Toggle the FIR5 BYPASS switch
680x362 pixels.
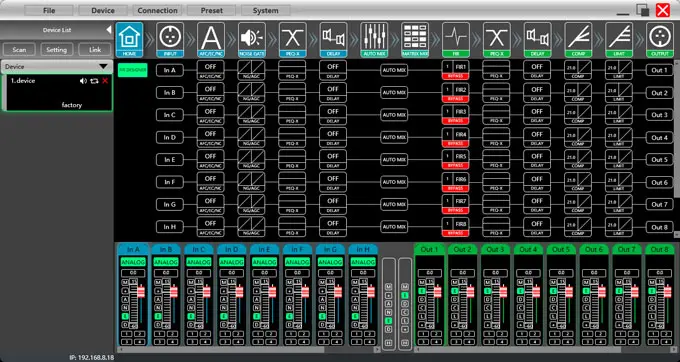(x=455, y=166)
